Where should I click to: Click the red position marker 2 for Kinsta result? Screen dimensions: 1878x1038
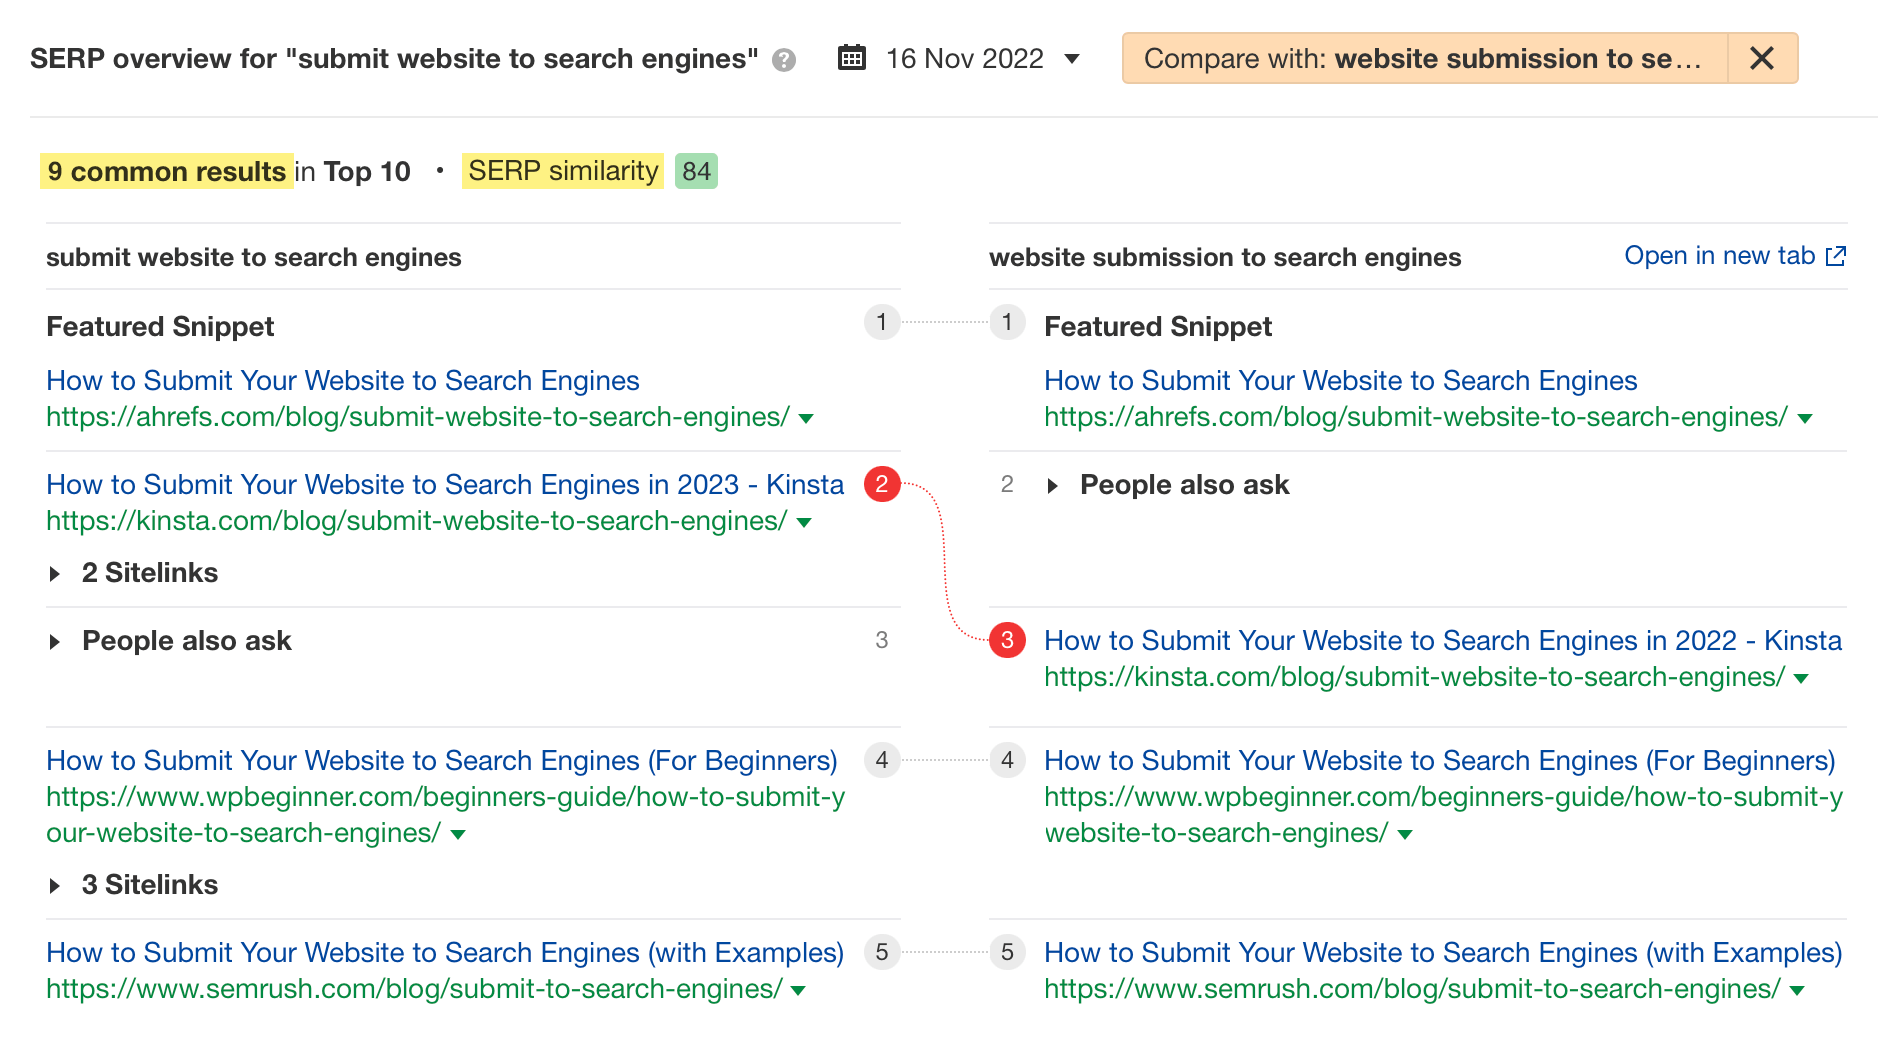882,485
